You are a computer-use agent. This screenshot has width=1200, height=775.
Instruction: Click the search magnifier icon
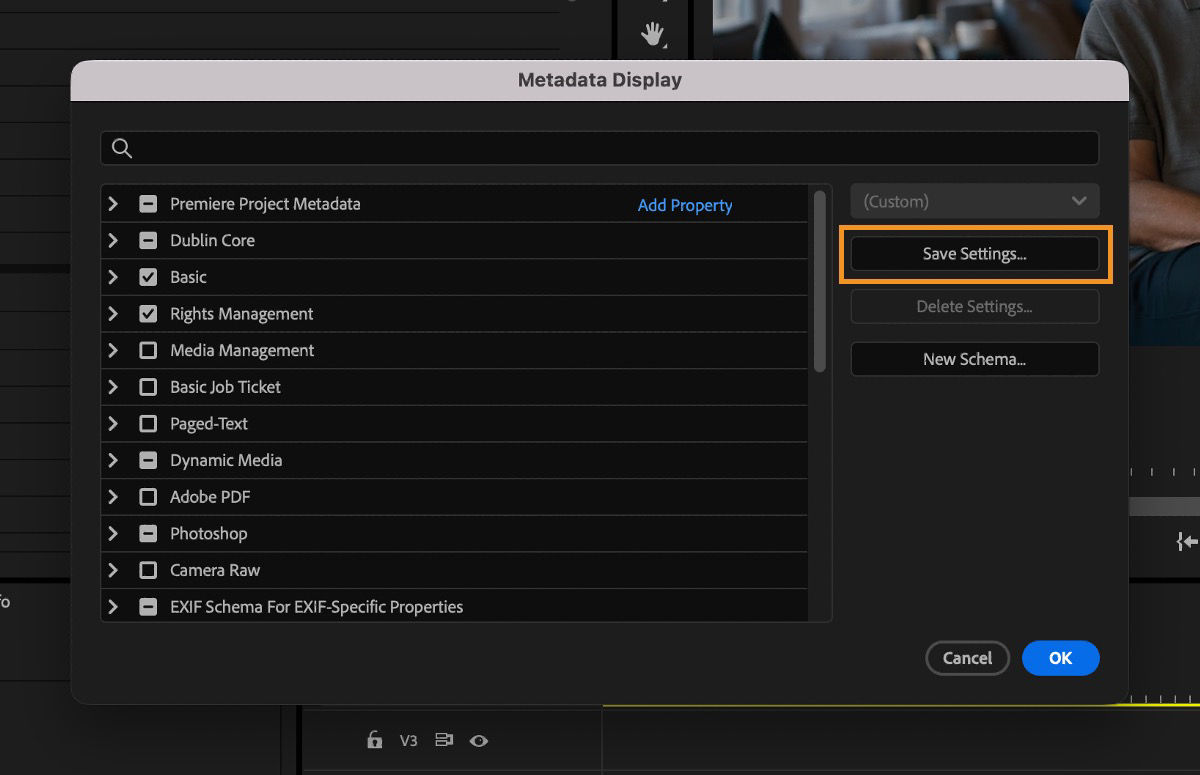[121, 147]
